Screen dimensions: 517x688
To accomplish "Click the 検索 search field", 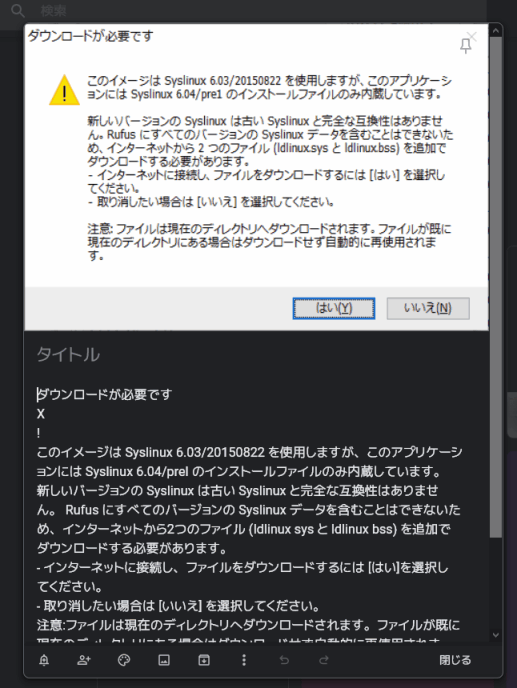I will [x=54, y=11].
